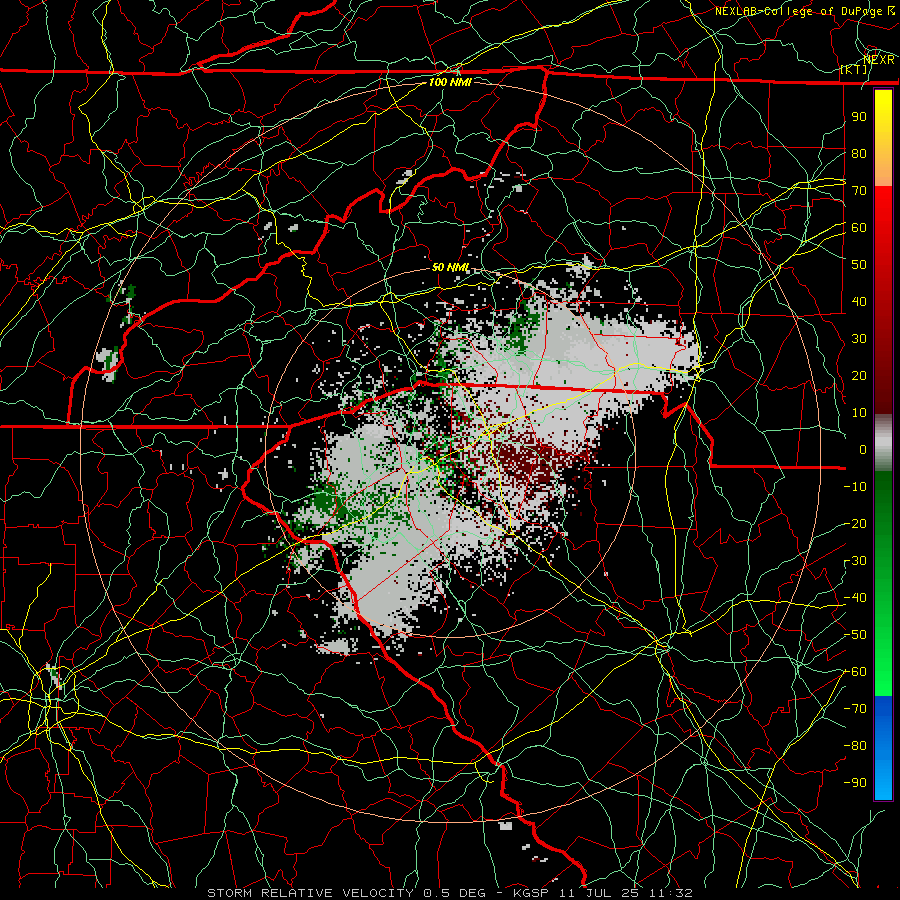The image size is (900, 900).
Task: Click the 100 NMI range ring label
Action: 450,82
